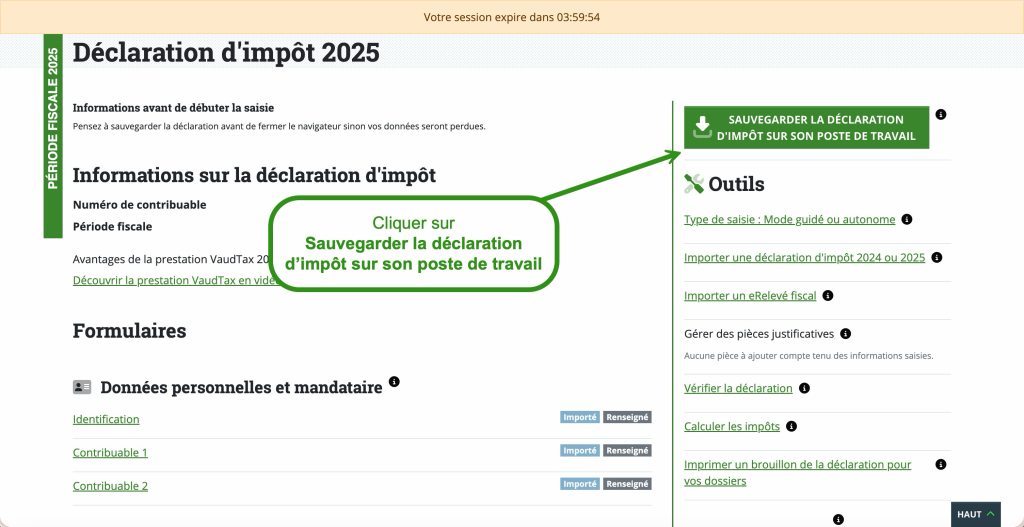Viewport: 1024px width, 527px height.
Task: Click info icon beside Importer une déclaration d'impôt
Action: [937, 257]
